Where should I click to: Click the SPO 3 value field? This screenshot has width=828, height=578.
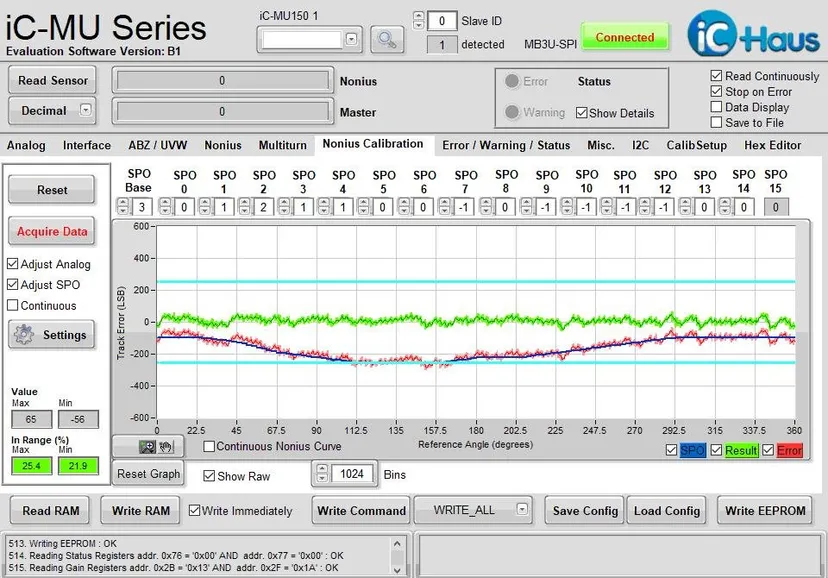303,207
